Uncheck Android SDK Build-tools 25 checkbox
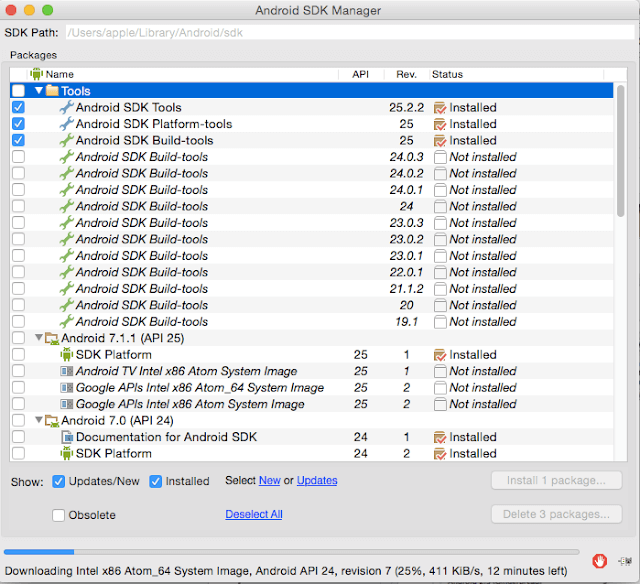Screen dimensions: 640x584 [x=18, y=140]
